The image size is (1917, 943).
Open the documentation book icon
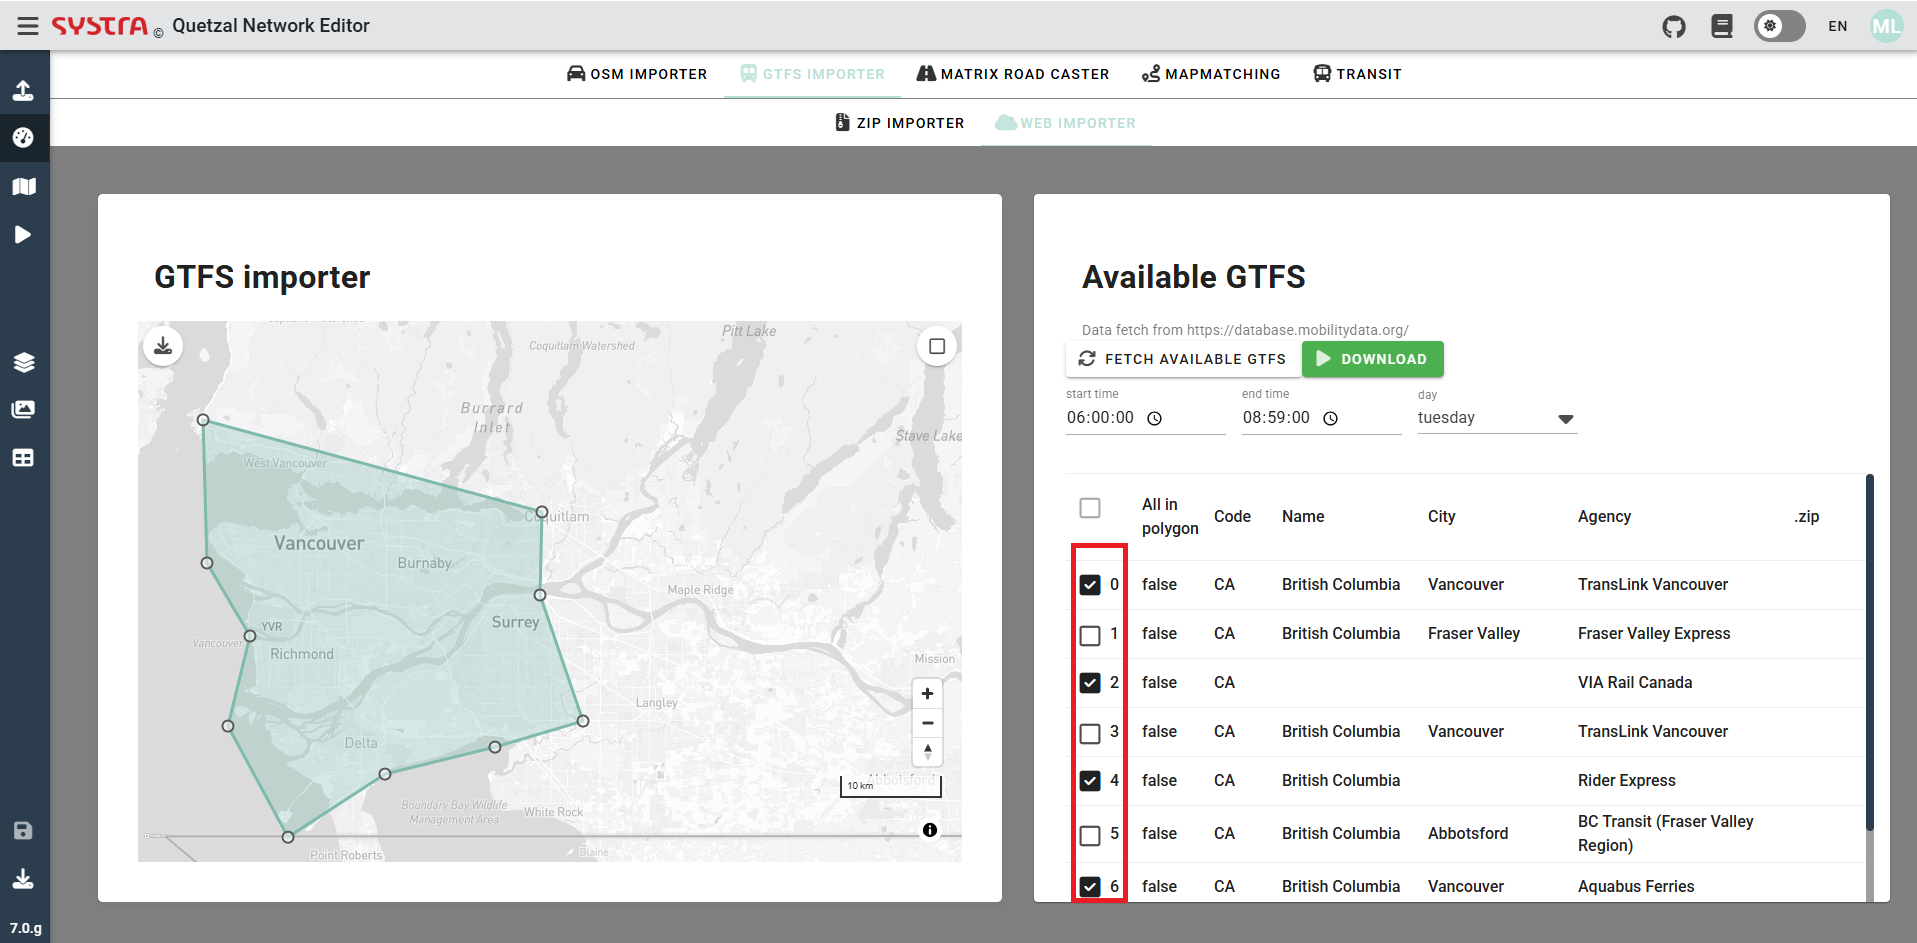click(1722, 26)
